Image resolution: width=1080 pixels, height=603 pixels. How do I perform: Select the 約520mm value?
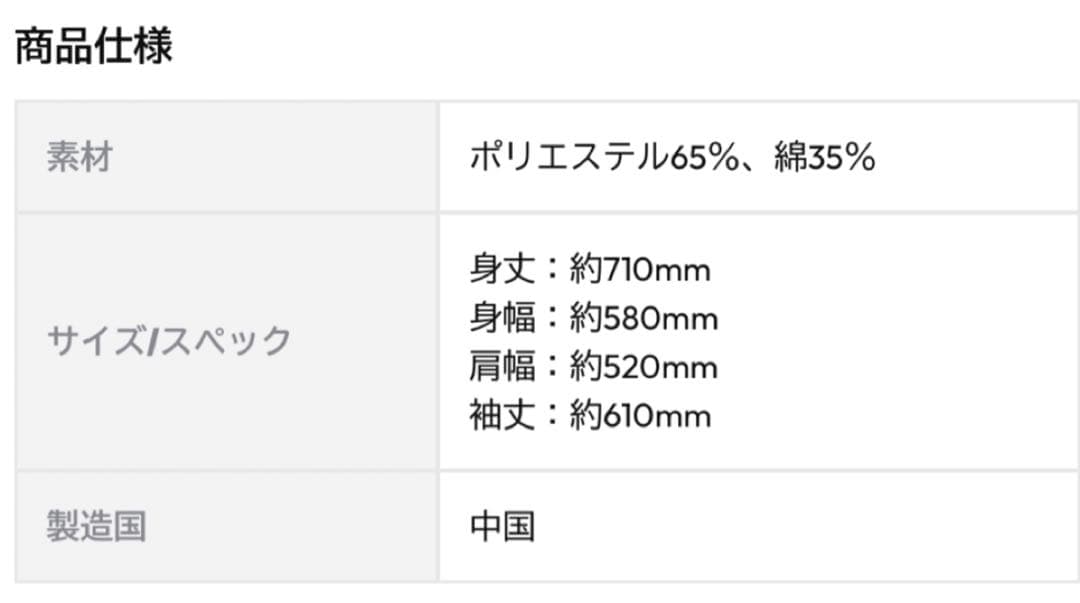click(644, 367)
